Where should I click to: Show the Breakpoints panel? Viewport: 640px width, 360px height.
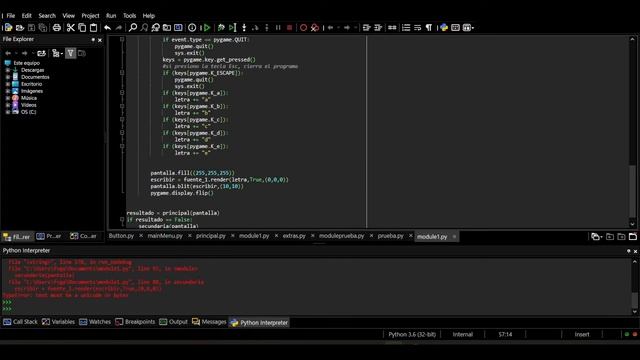135,322
